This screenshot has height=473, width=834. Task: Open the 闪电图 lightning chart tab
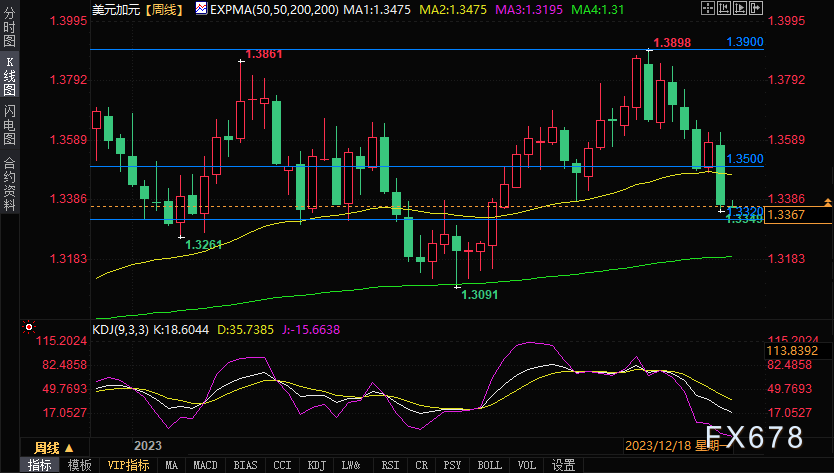pyautogui.click(x=9, y=125)
